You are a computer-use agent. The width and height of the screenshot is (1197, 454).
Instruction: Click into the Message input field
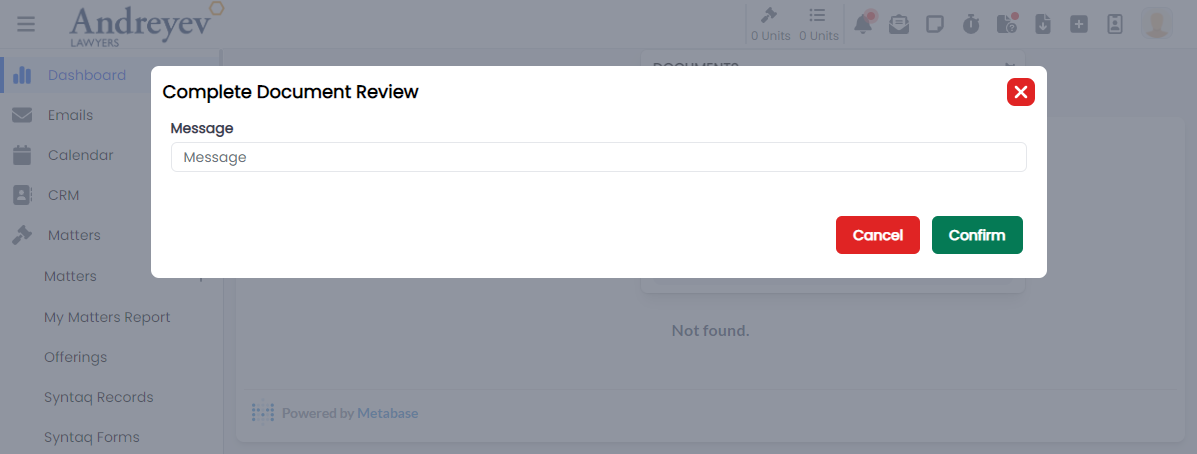(598, 157)
